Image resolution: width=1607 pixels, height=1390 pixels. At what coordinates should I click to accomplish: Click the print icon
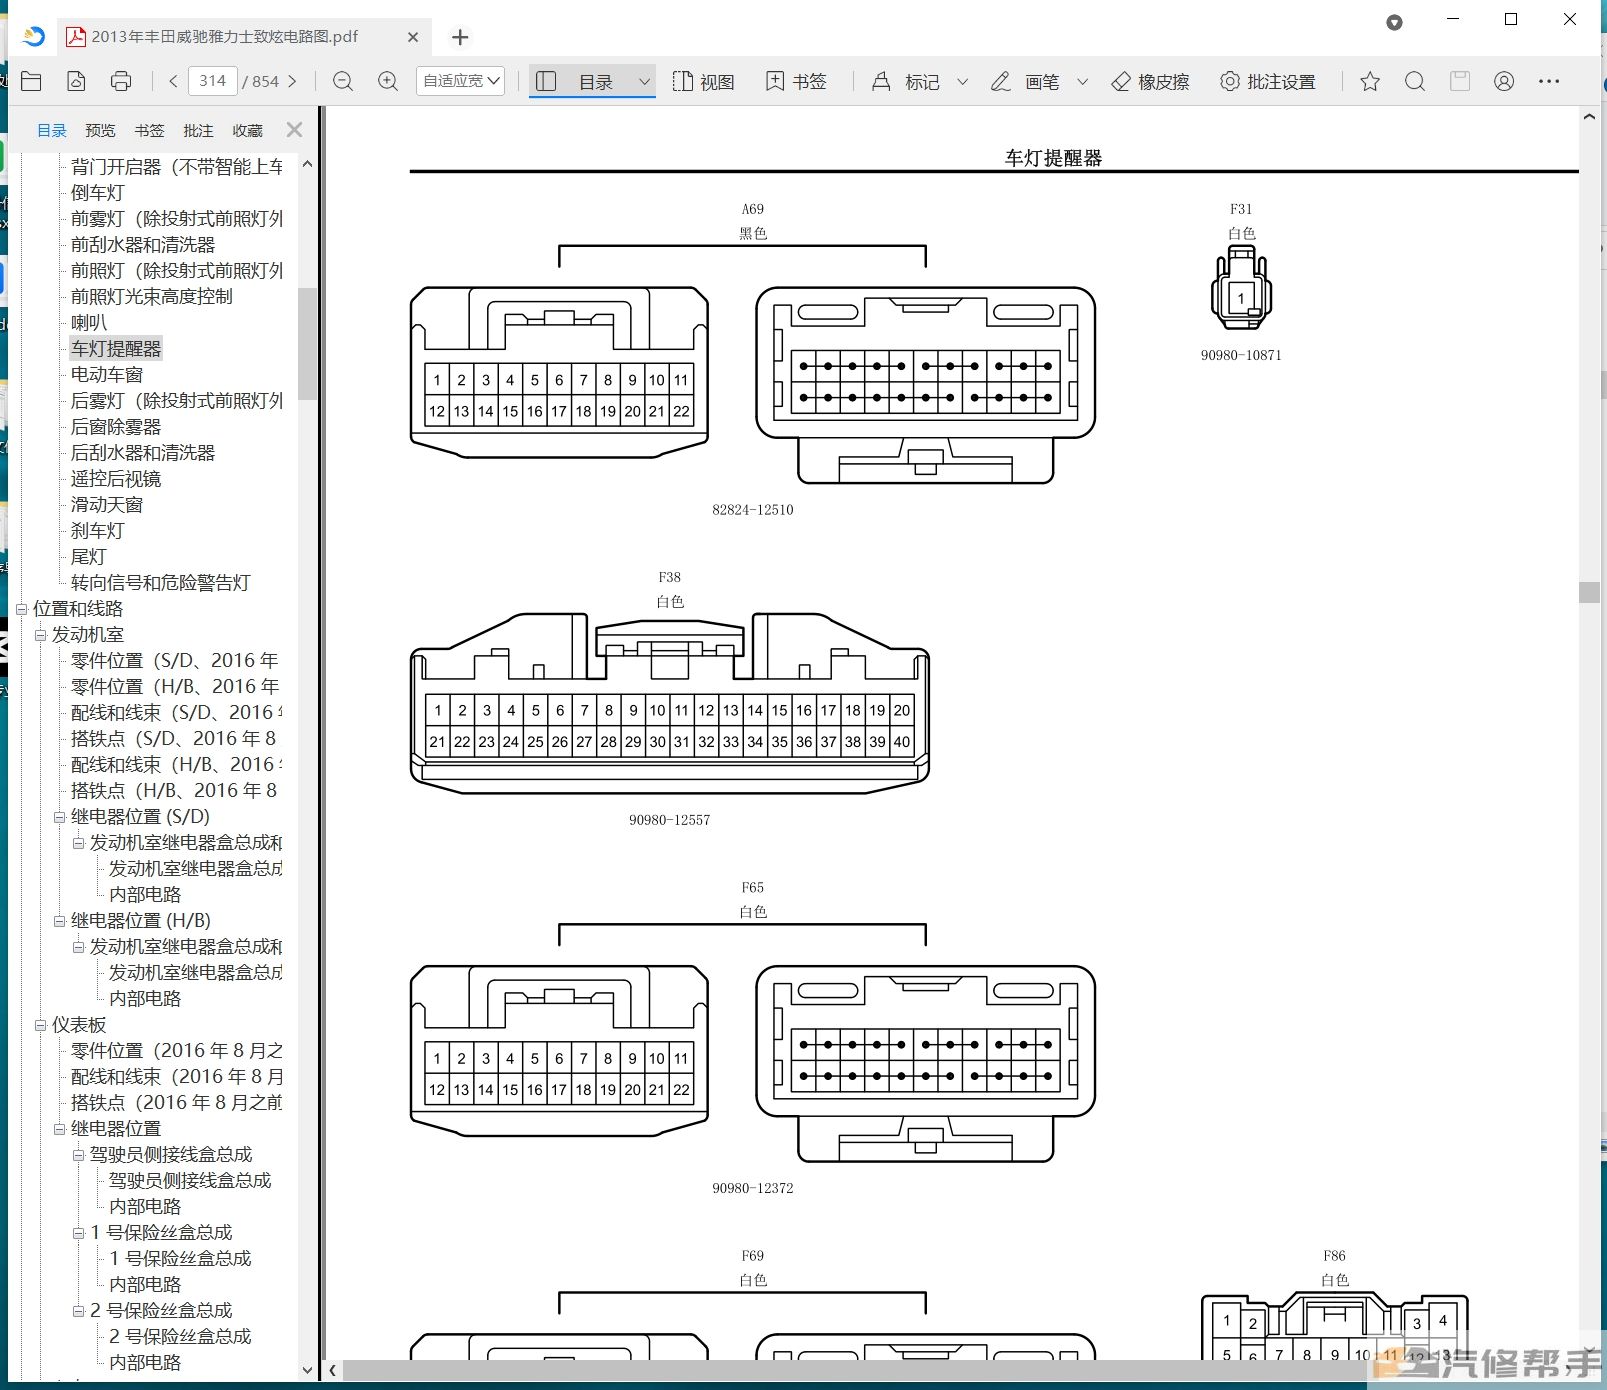(121, 81)
